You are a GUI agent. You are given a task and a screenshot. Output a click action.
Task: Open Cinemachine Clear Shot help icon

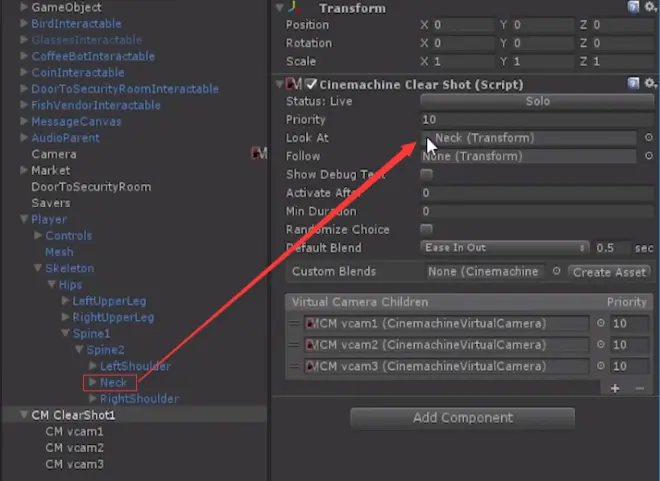(x=633, y=83)
